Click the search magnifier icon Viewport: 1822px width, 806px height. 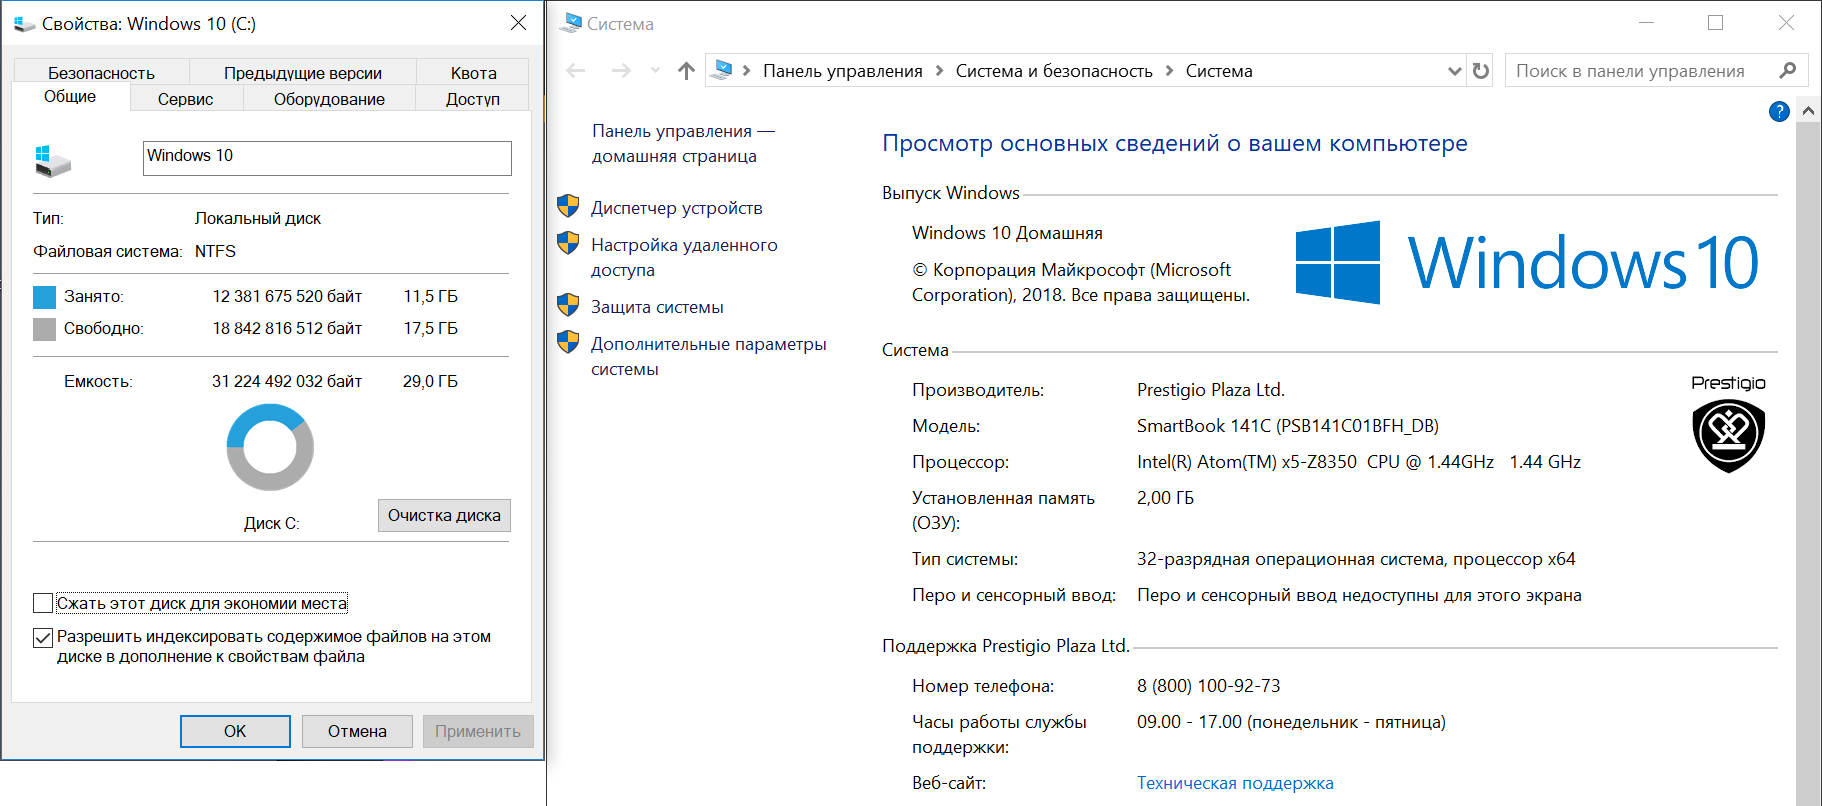(x=1788, y=70)
